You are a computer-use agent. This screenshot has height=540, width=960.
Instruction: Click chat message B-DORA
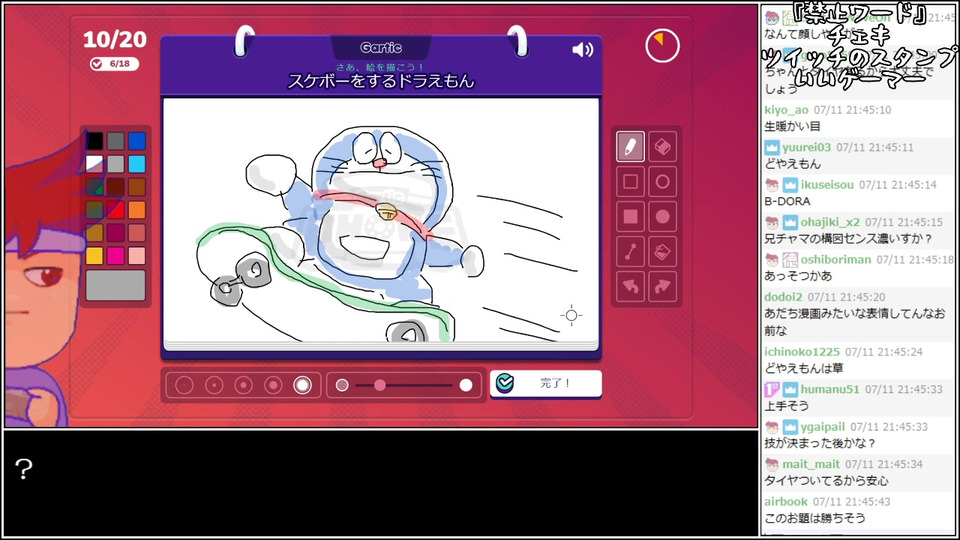pos(787,201)
